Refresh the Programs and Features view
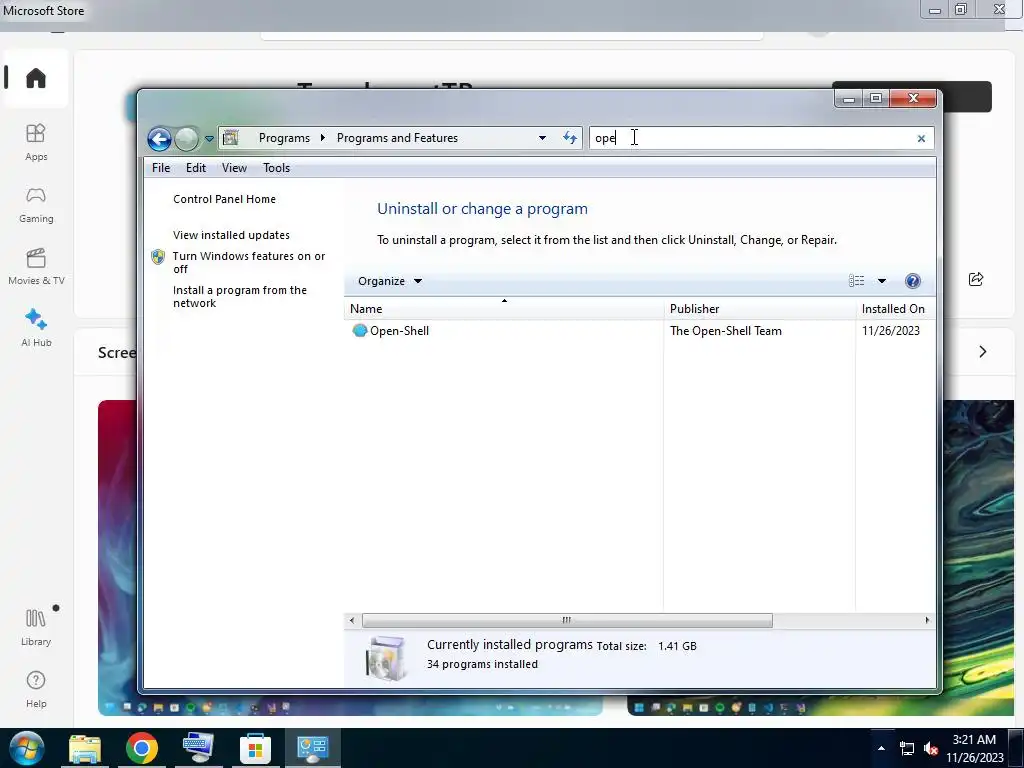This screenshot has height=768, width=1024. (570, 138)
